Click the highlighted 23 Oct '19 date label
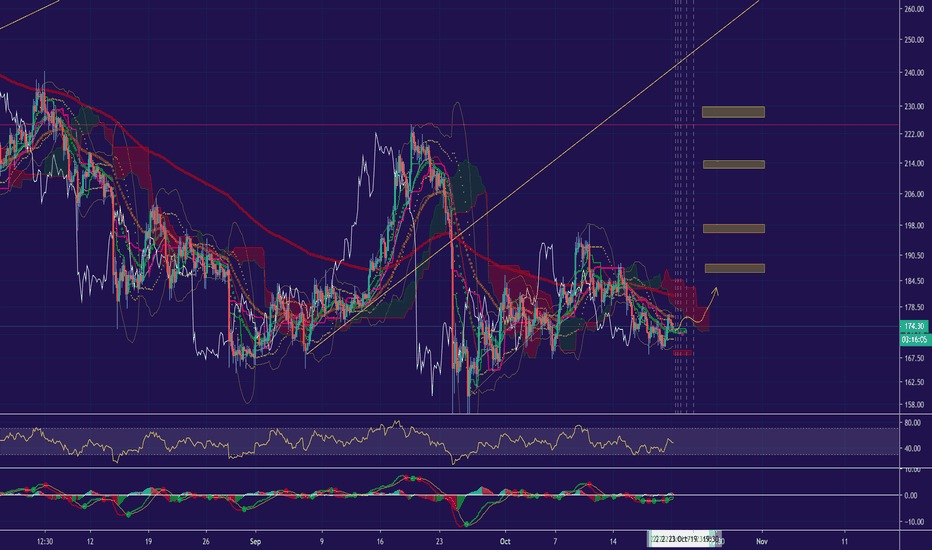 click(684, 539)
